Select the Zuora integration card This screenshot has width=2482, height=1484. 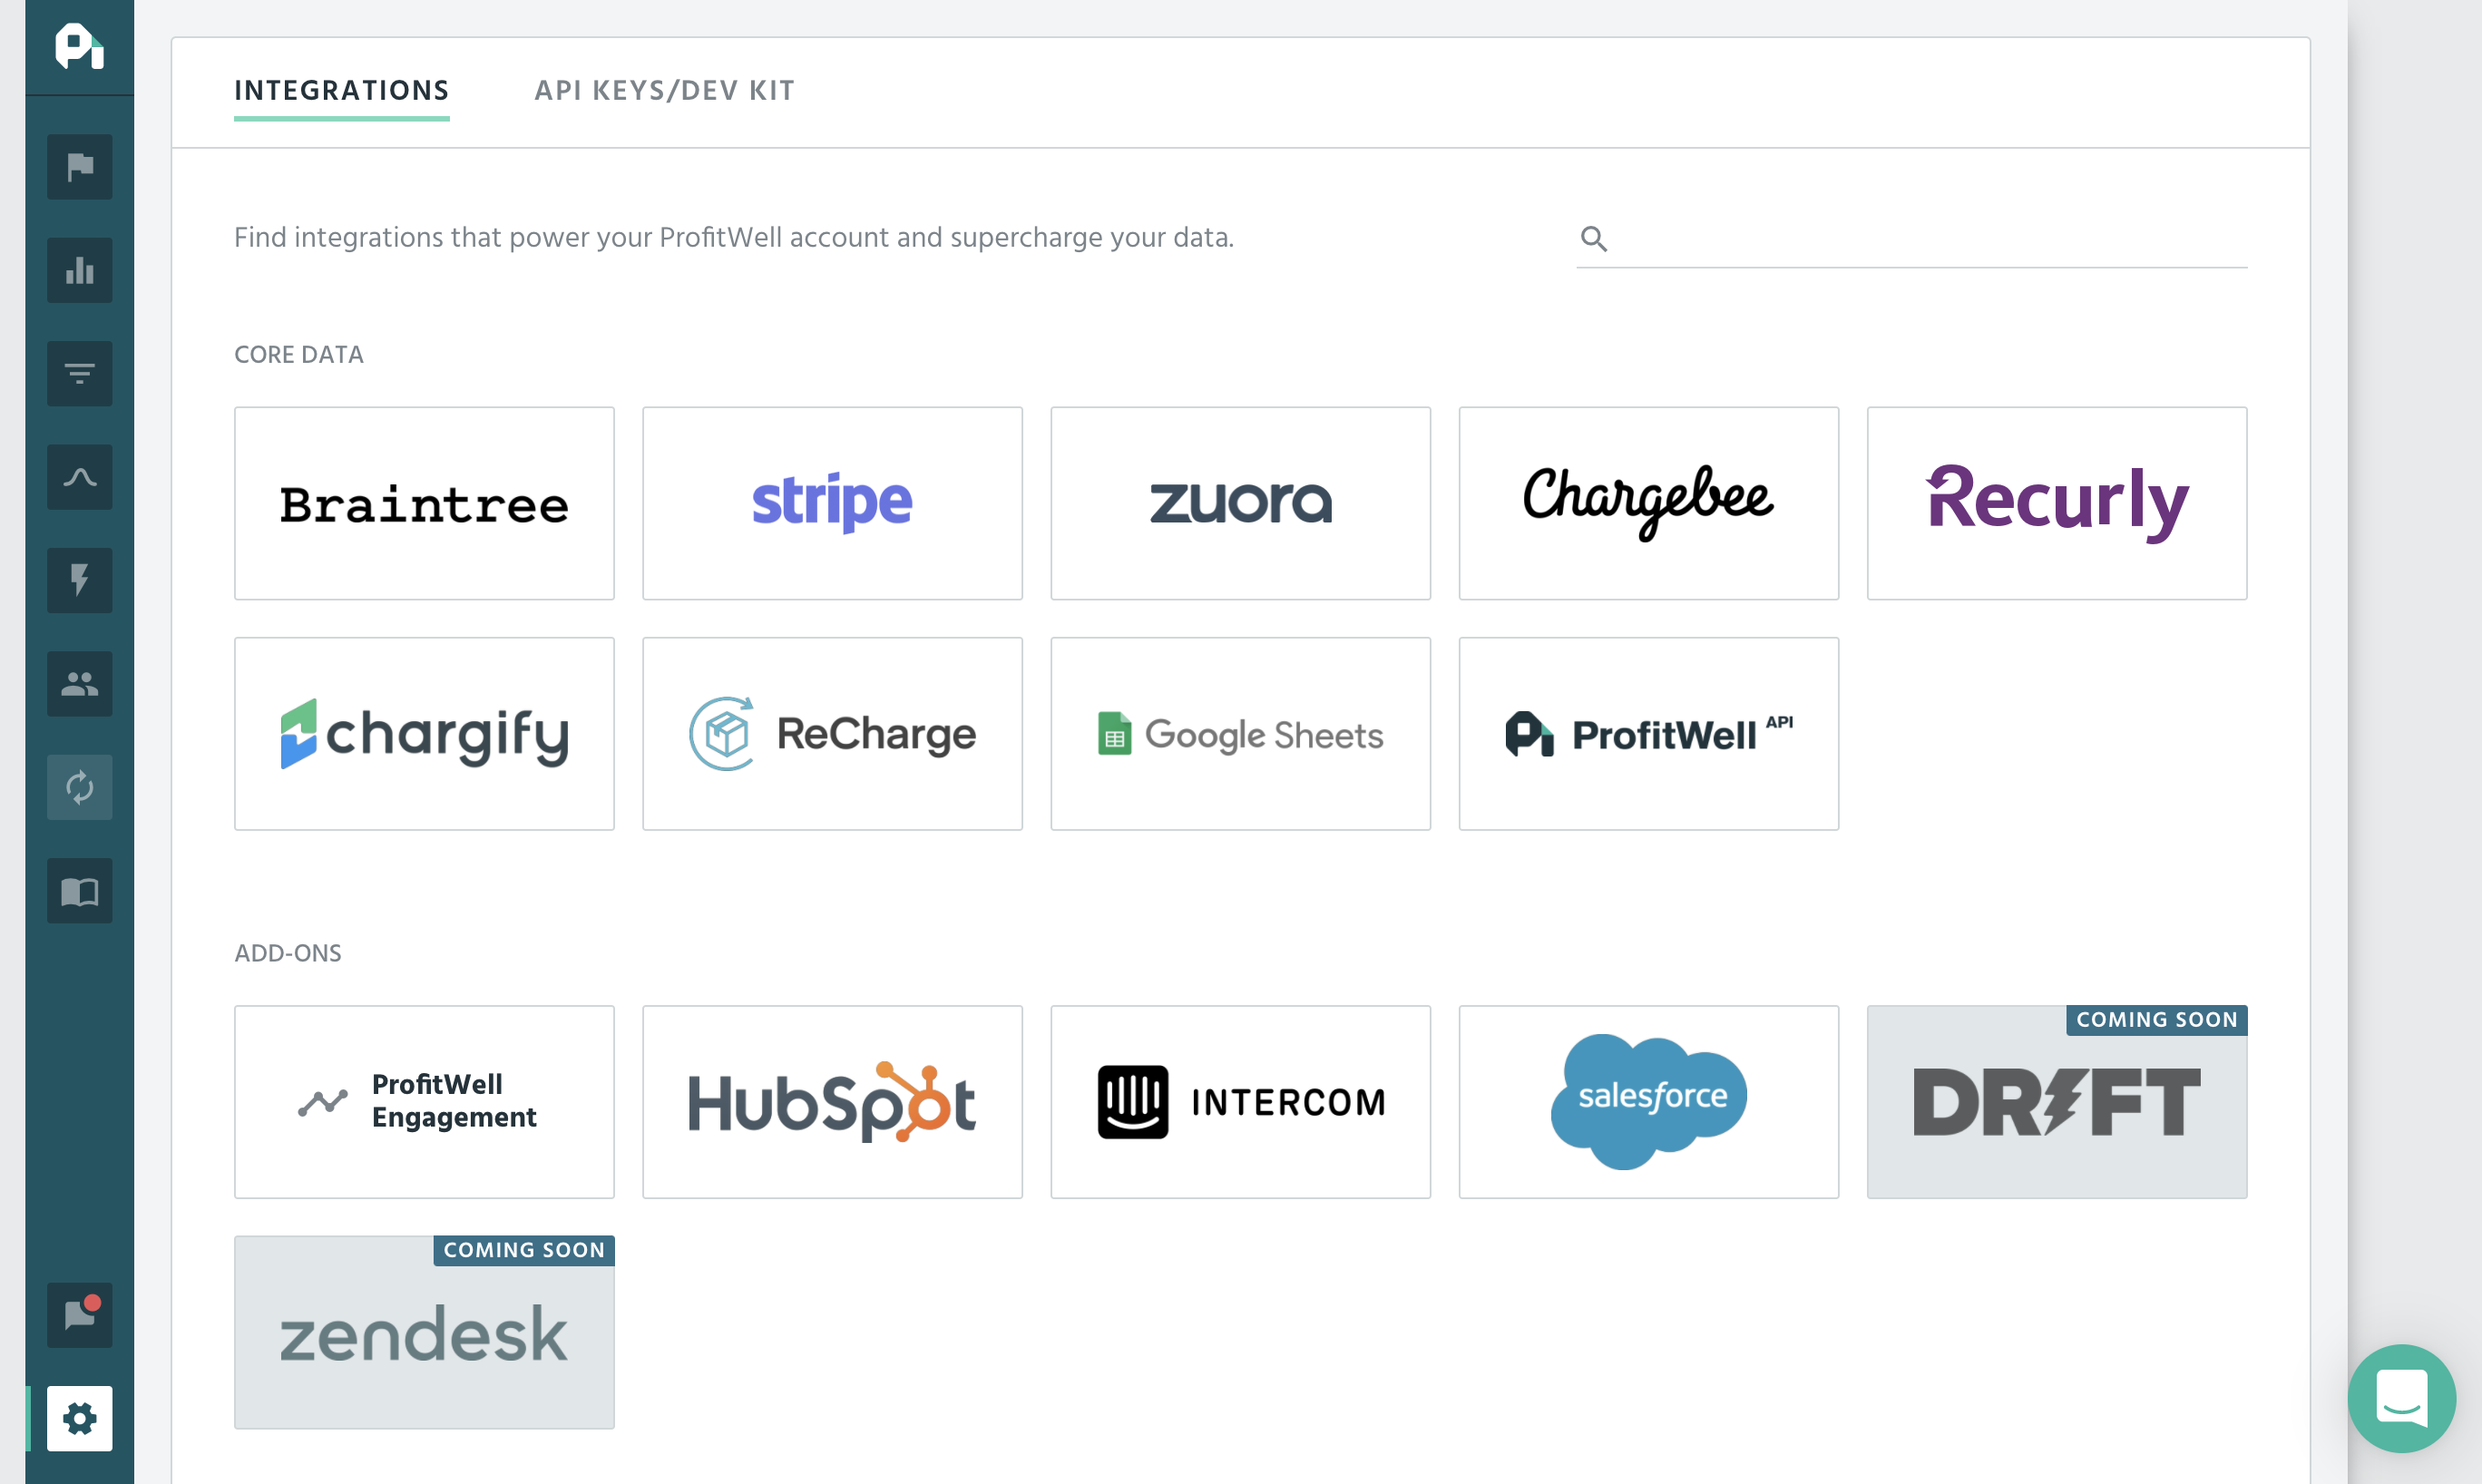pyautogui.click(x=1240, y=503)
